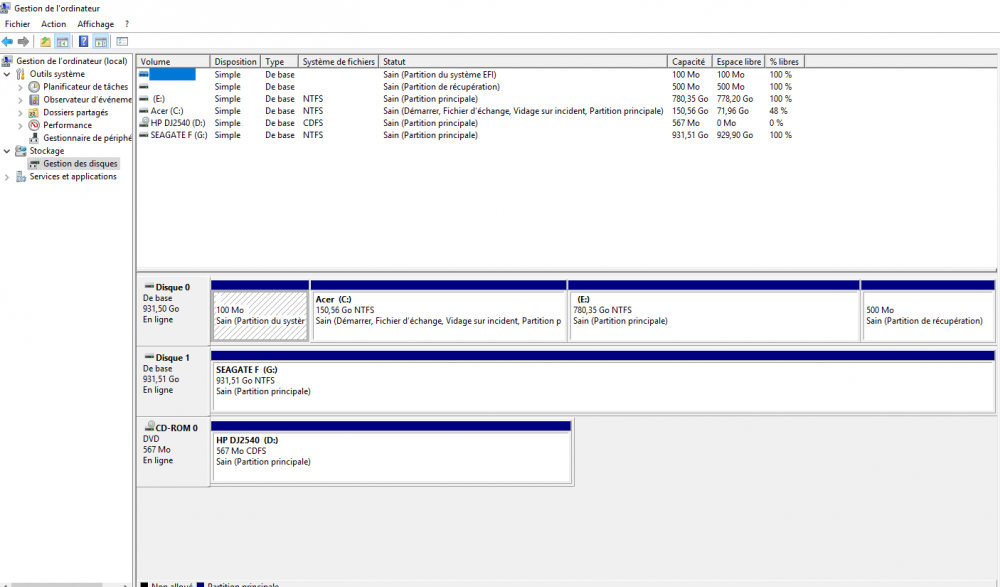Open the Fichier menu
1000x587 pixels.
point(17,24)
